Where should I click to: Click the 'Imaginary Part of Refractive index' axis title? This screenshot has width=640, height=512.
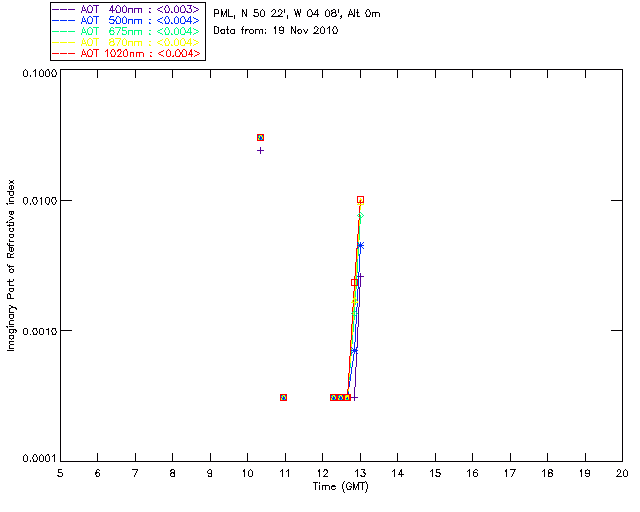coord(11,265)
